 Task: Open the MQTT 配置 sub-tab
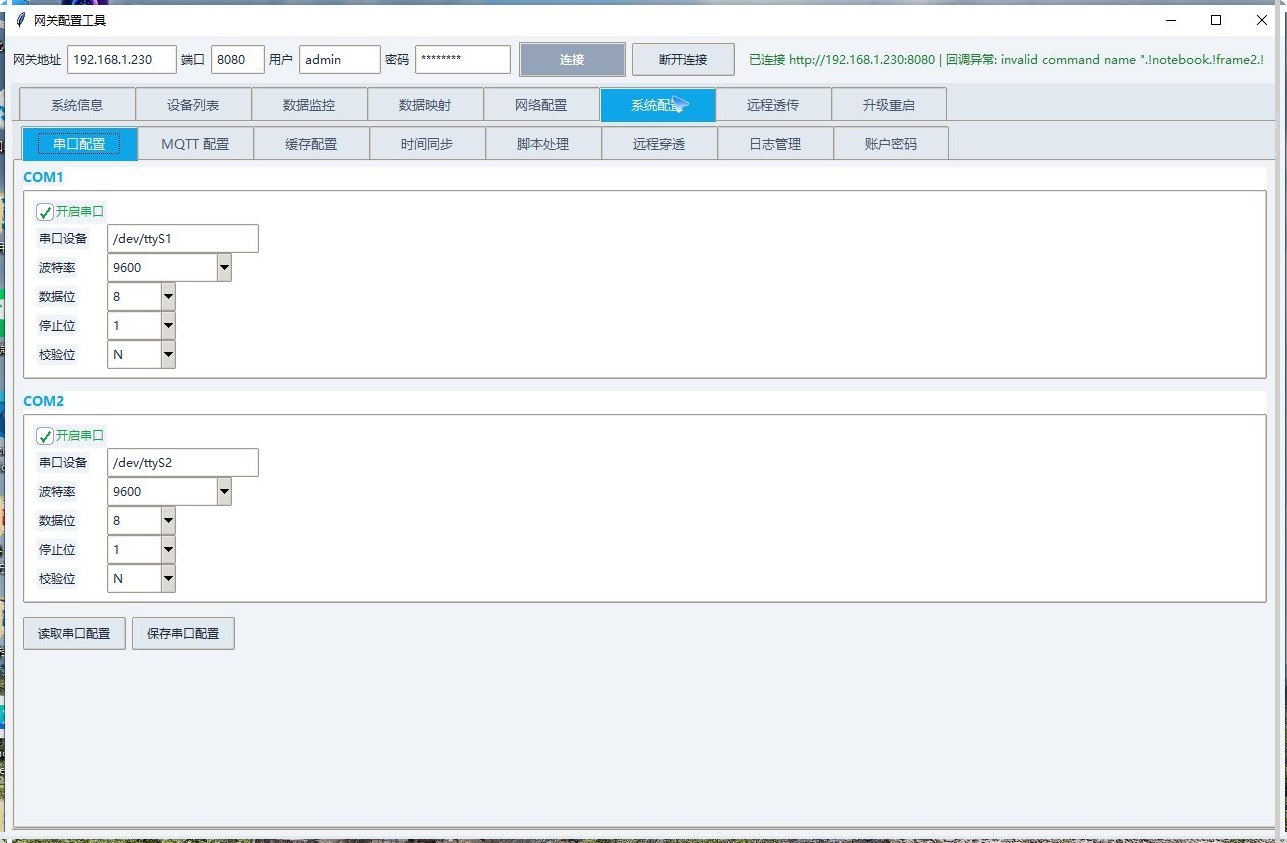pos(195,144)
